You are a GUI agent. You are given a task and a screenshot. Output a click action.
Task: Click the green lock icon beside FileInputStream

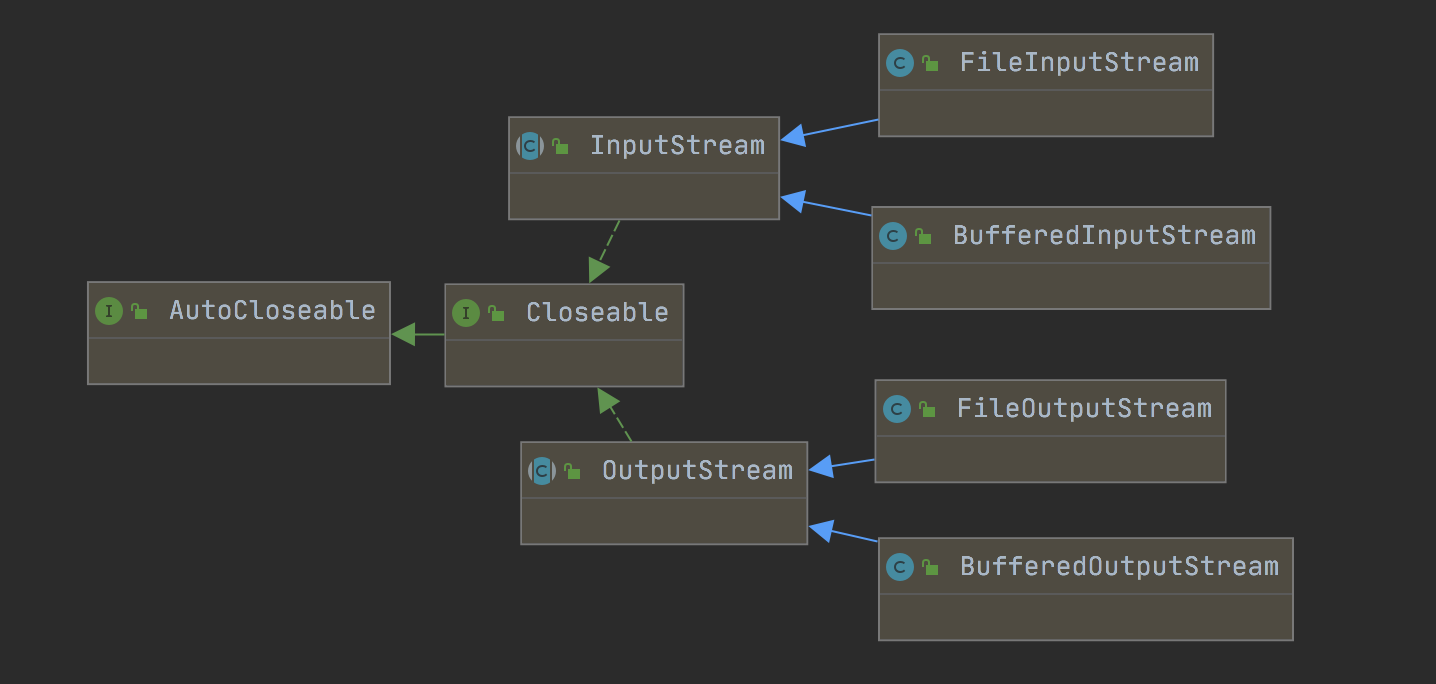click(x=930, y=63)
